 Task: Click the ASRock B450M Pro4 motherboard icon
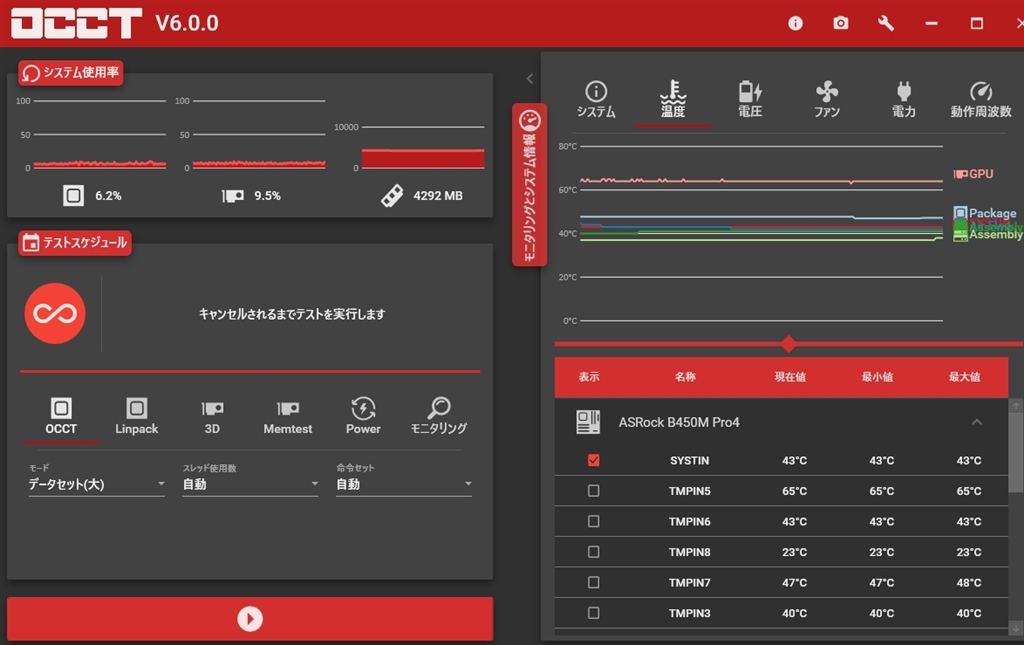tap(588, 422)
